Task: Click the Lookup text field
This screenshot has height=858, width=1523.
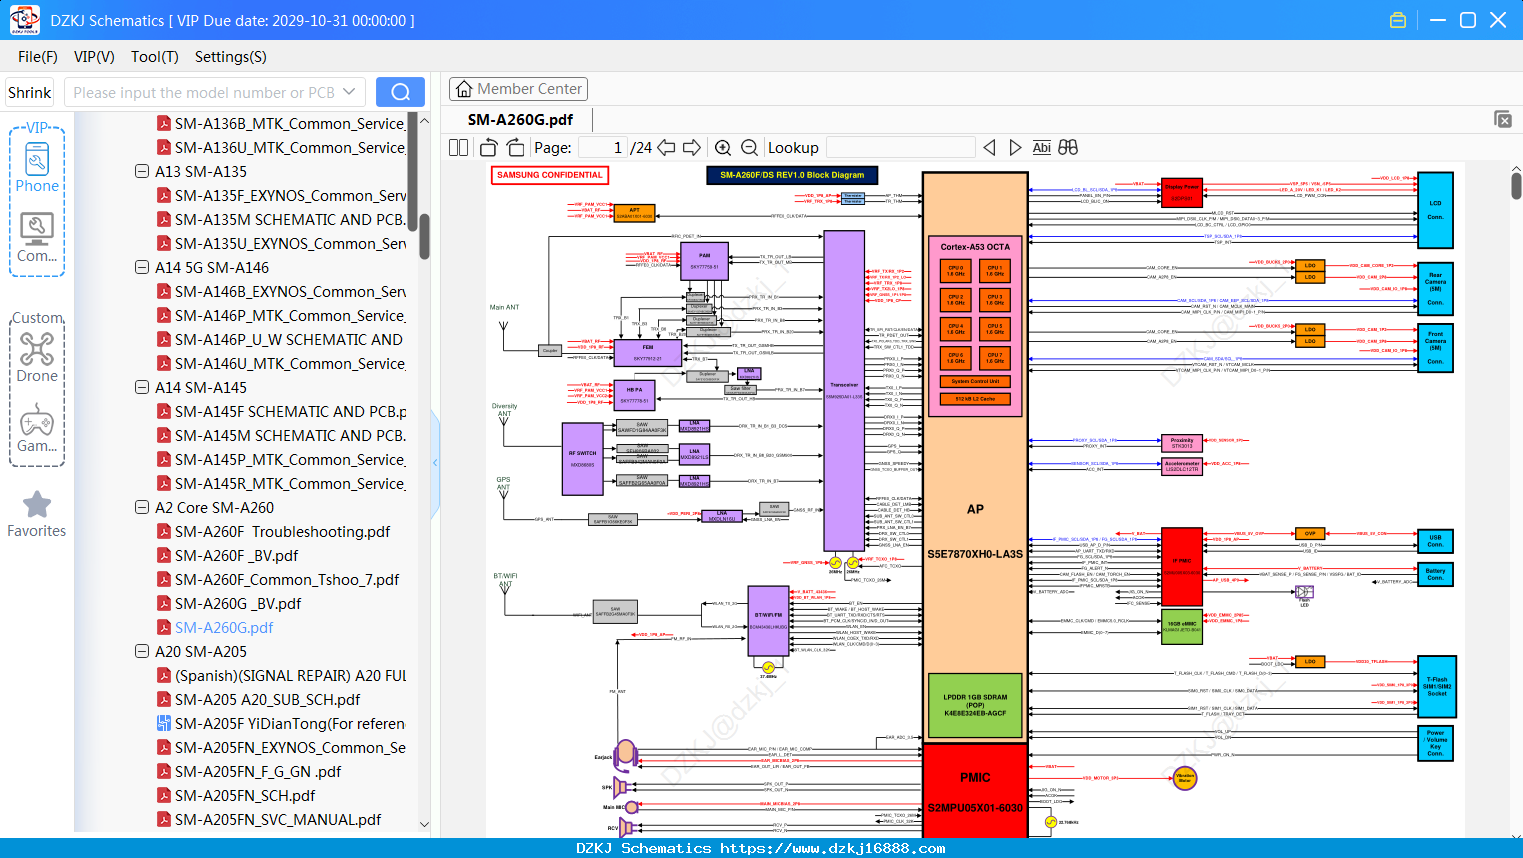Action: click(901, 147)
